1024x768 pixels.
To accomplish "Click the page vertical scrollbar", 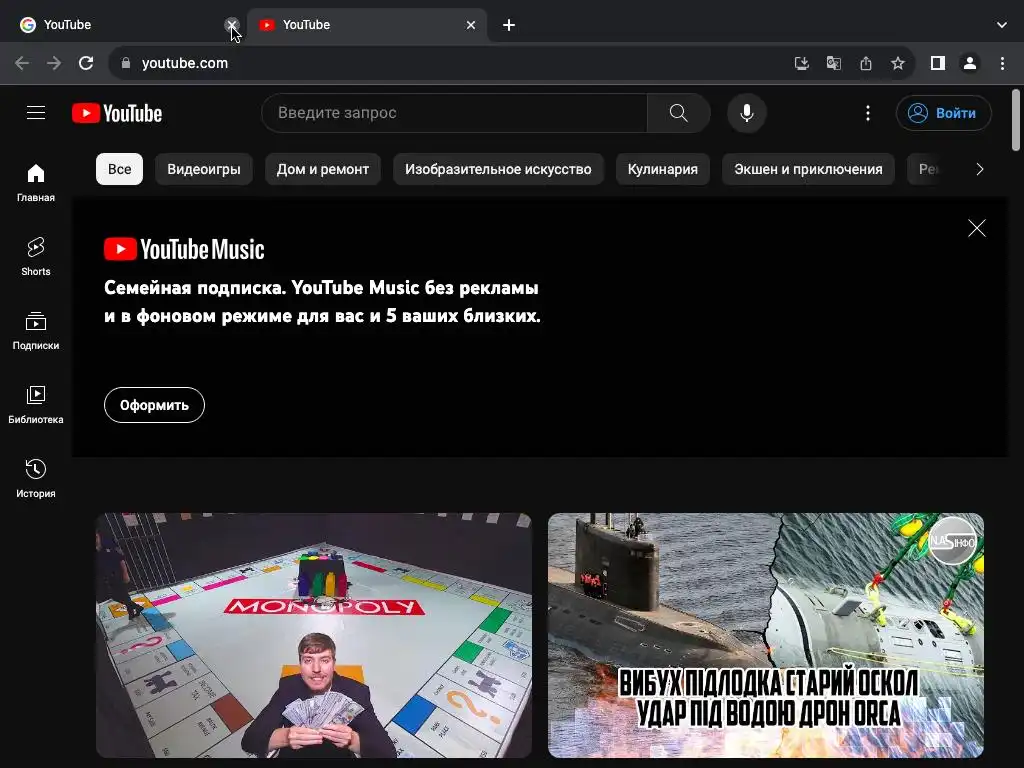I will click(x=1016, y=121).
